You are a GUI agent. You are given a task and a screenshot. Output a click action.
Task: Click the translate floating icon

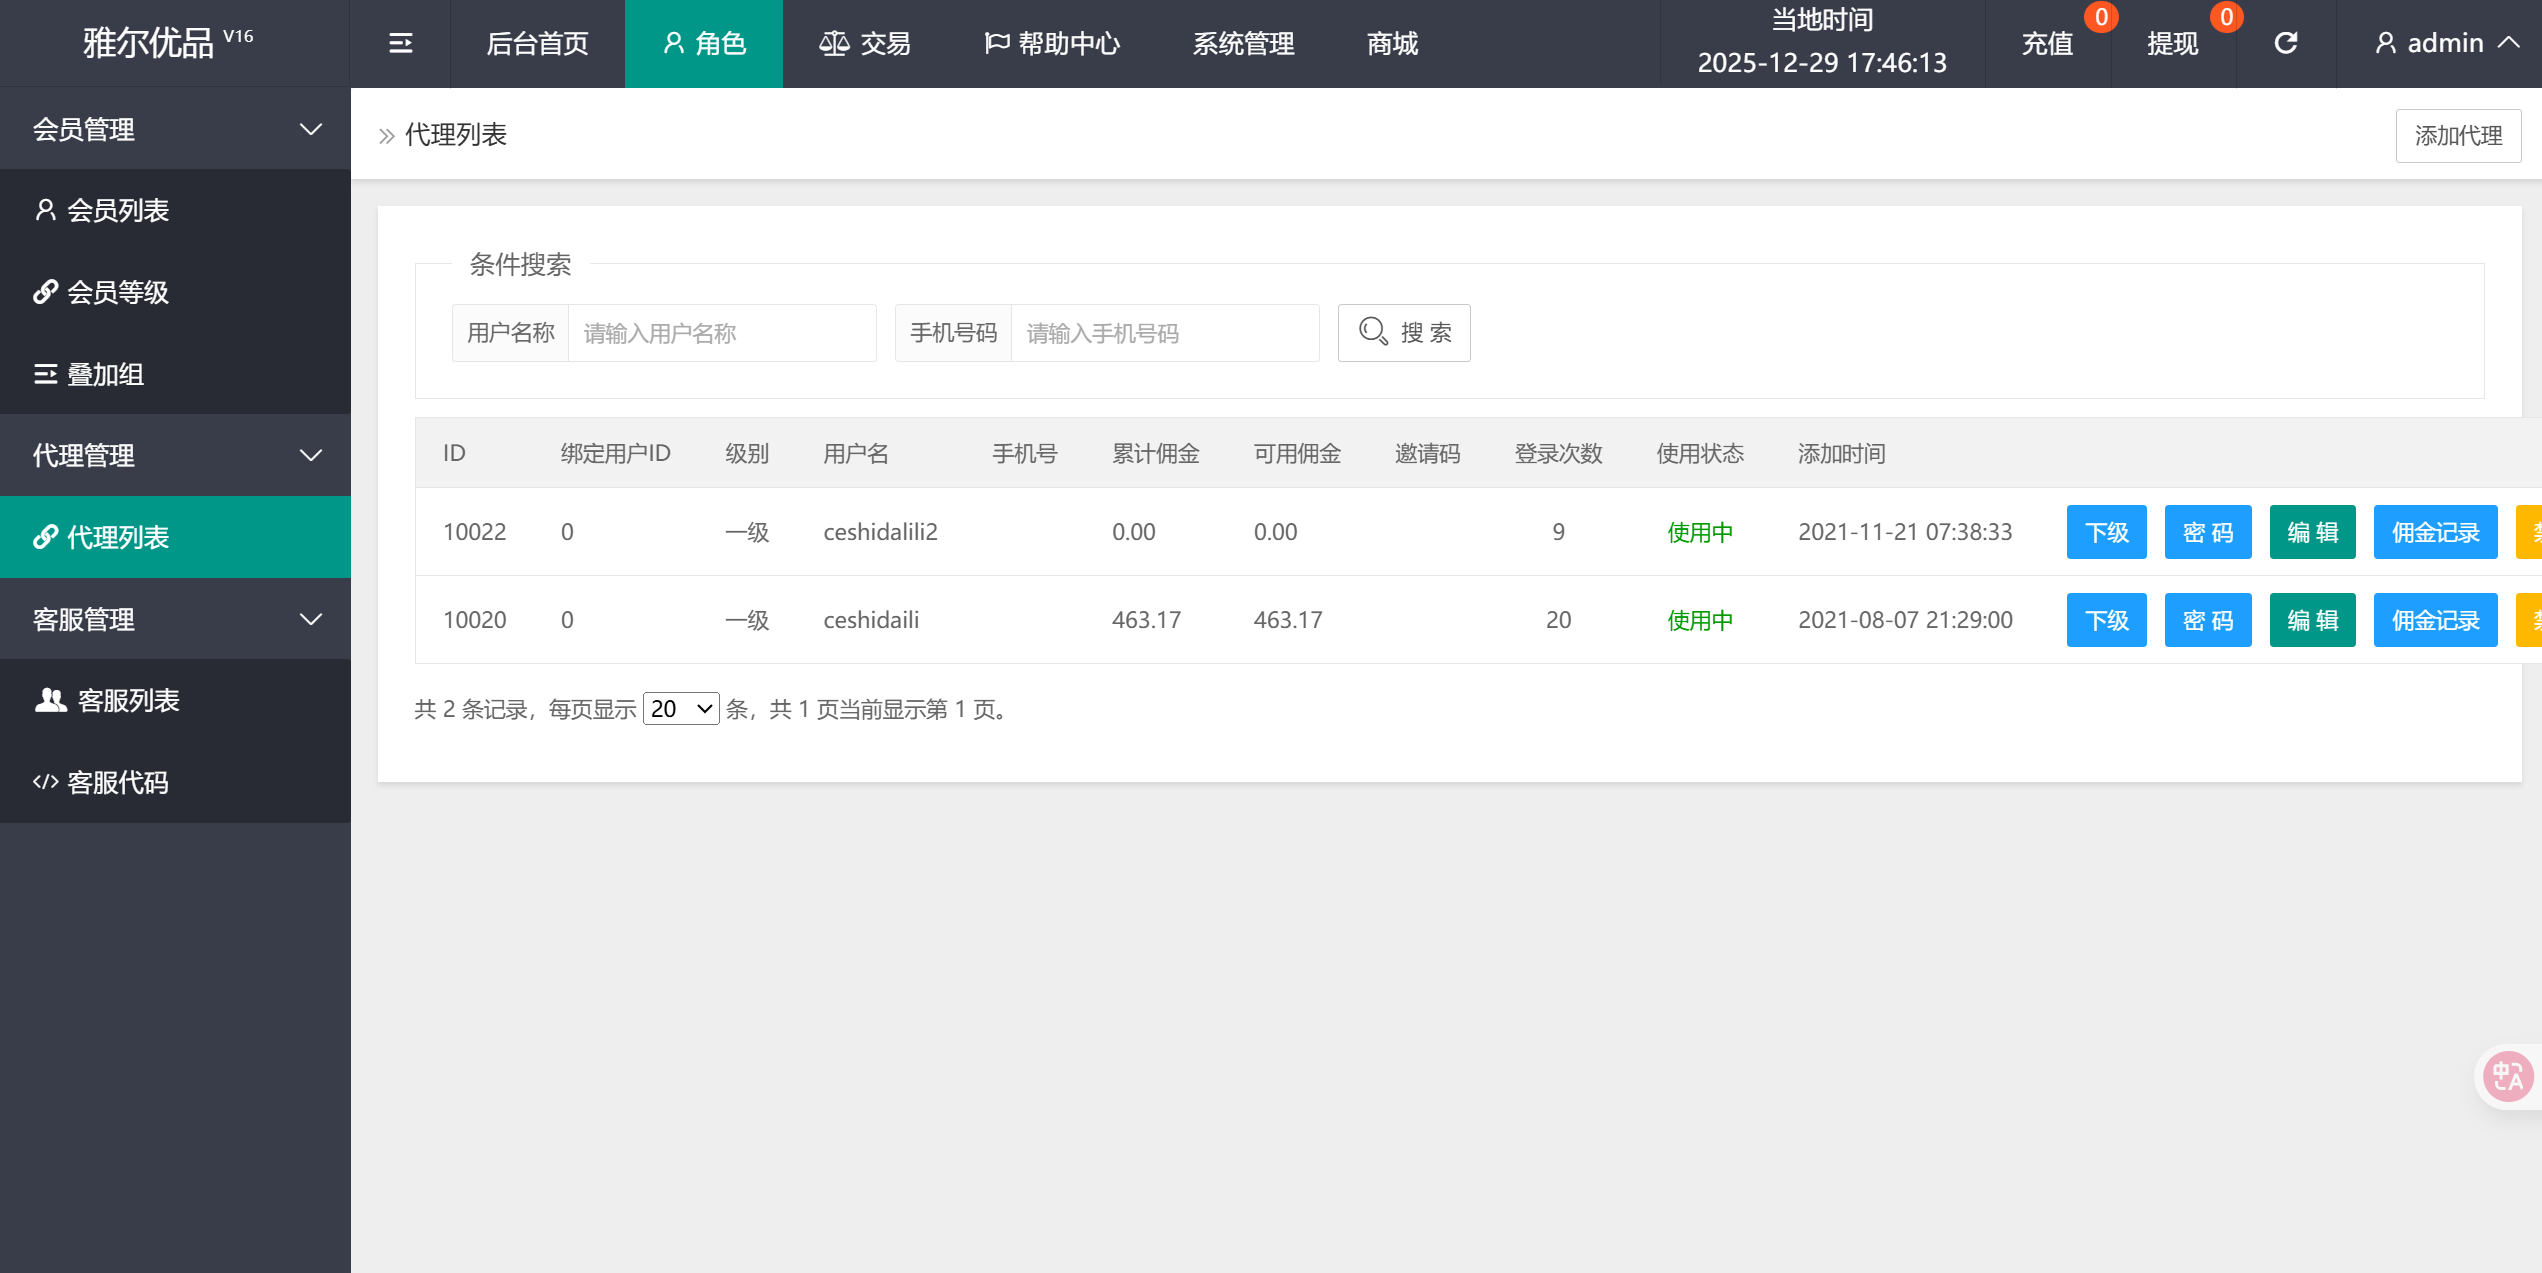click(2507, 1076)
